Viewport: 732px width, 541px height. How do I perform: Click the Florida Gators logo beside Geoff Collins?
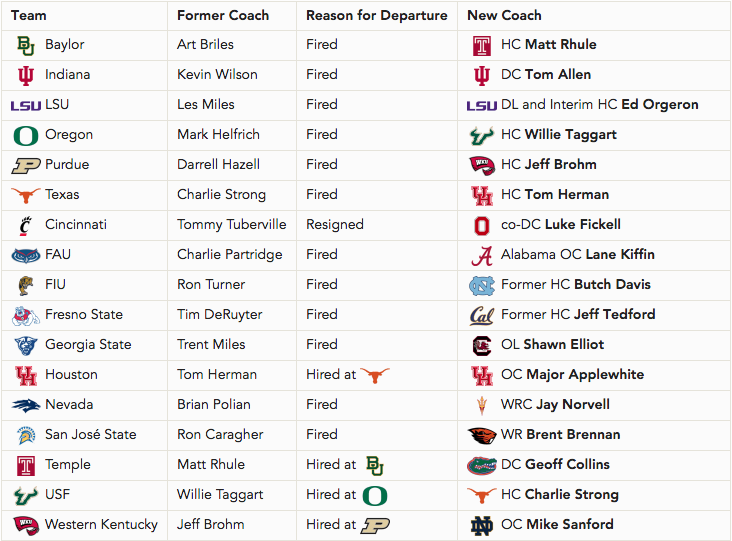pyautogui.click(x=481, y=465)
